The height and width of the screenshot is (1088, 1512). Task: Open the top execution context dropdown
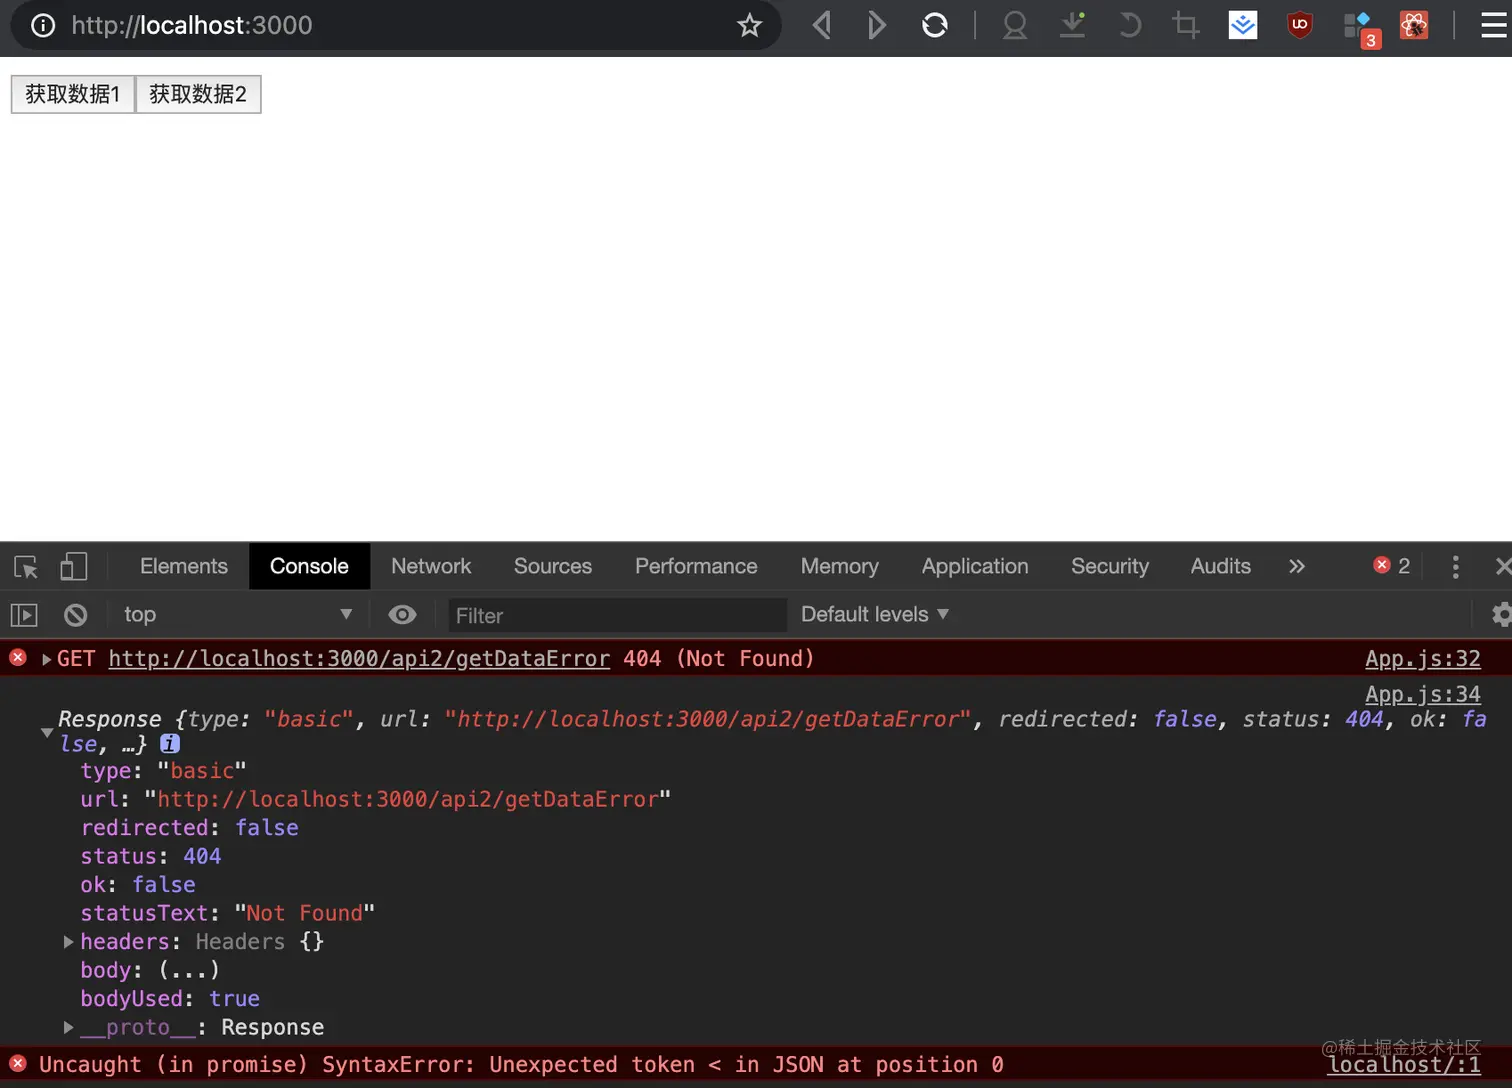pos(237,614)
